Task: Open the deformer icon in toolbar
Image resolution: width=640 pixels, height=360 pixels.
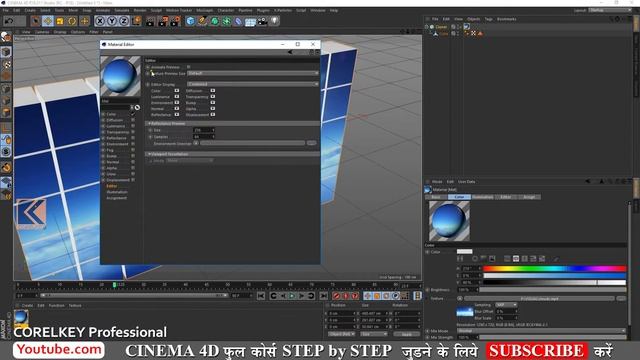Action: pyautogui.click(x=238, y=21)
